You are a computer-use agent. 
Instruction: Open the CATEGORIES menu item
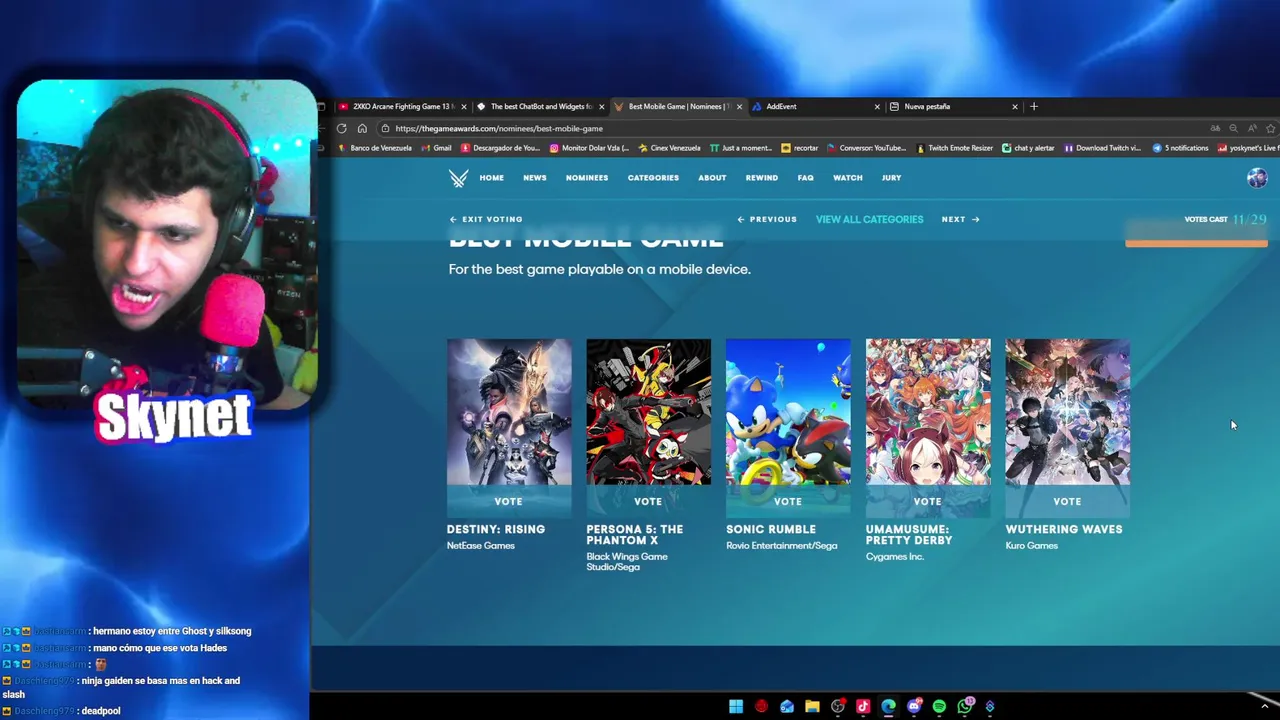click(653, 178)
